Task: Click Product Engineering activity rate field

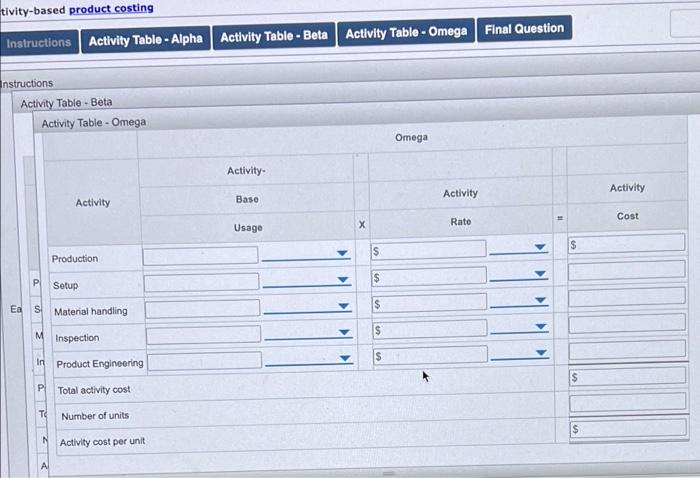Action: [431, 355]
